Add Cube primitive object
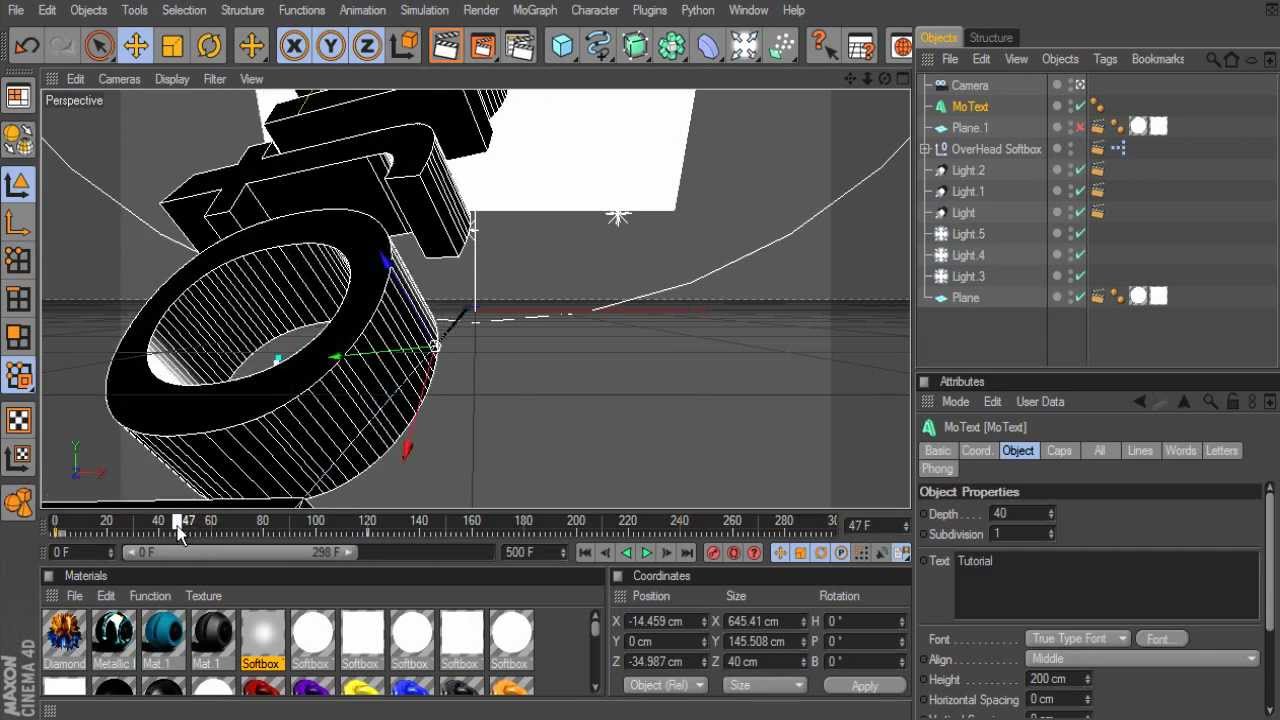The image size is (1280, 720). click(x=562, y=46)
